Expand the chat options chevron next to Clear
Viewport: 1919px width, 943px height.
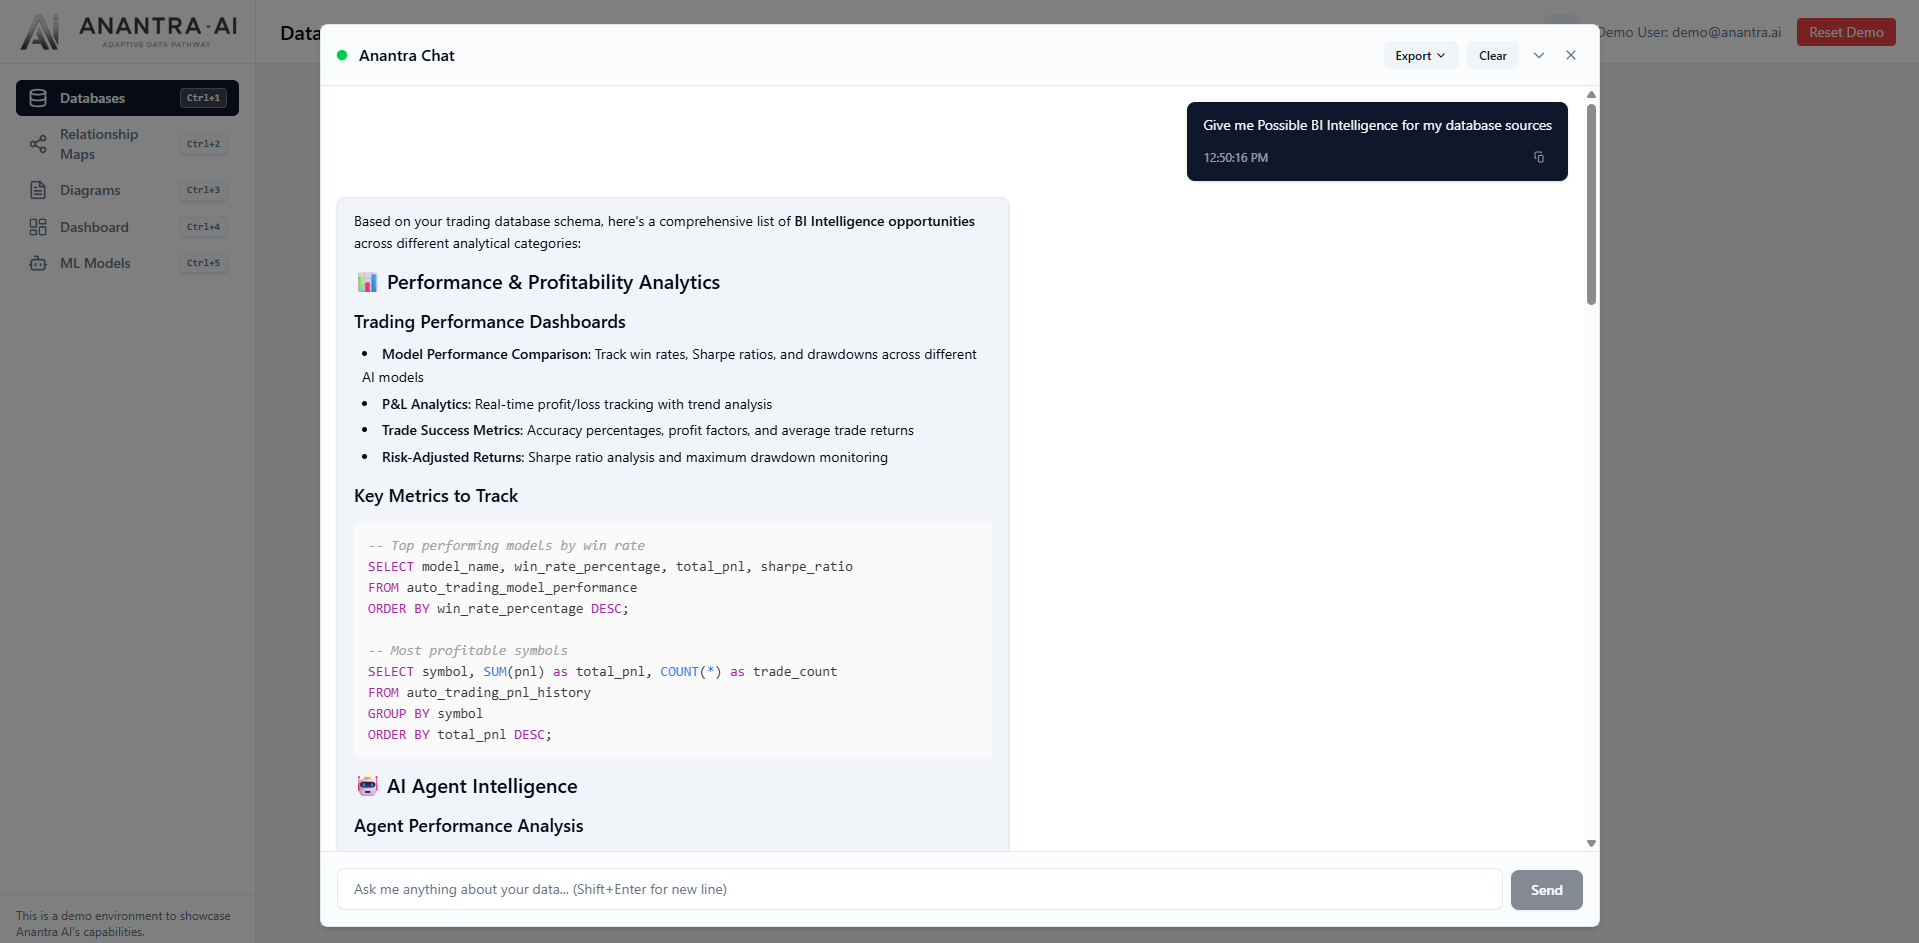[1538, 55]
